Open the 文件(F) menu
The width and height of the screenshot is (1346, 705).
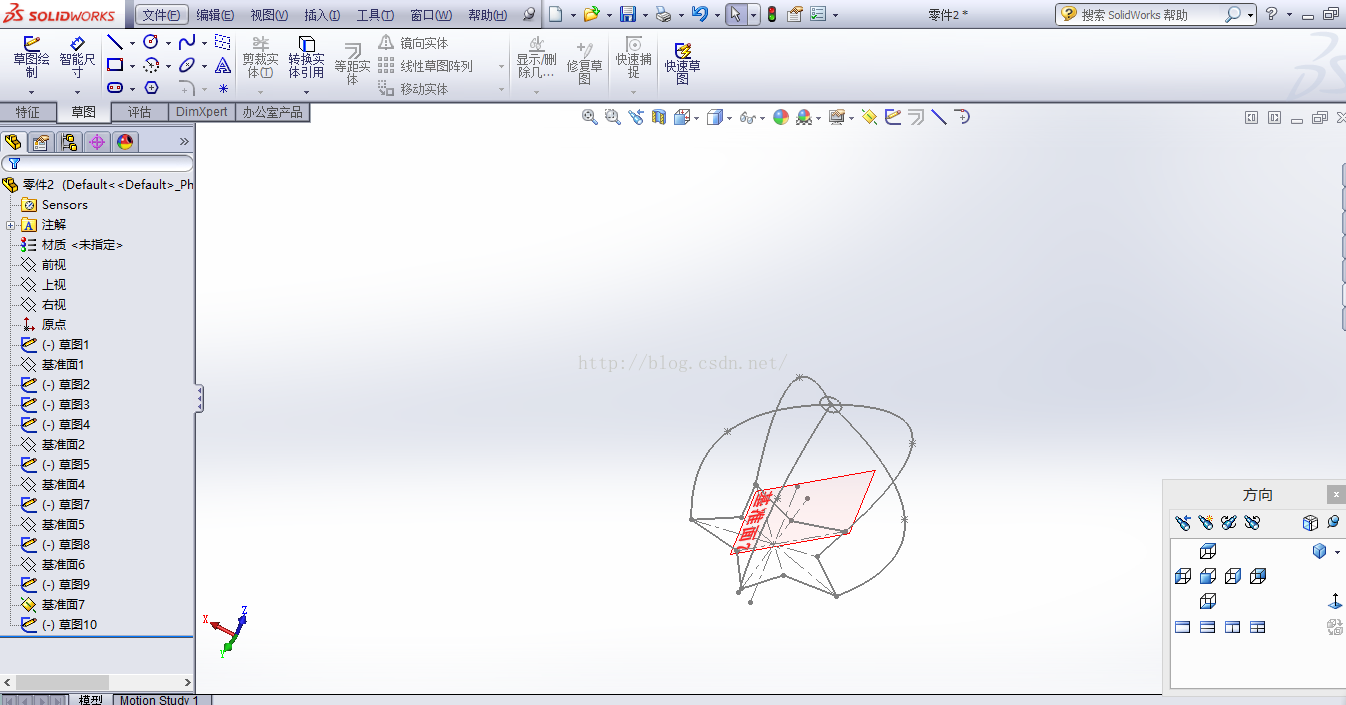(x=162, y=15)
